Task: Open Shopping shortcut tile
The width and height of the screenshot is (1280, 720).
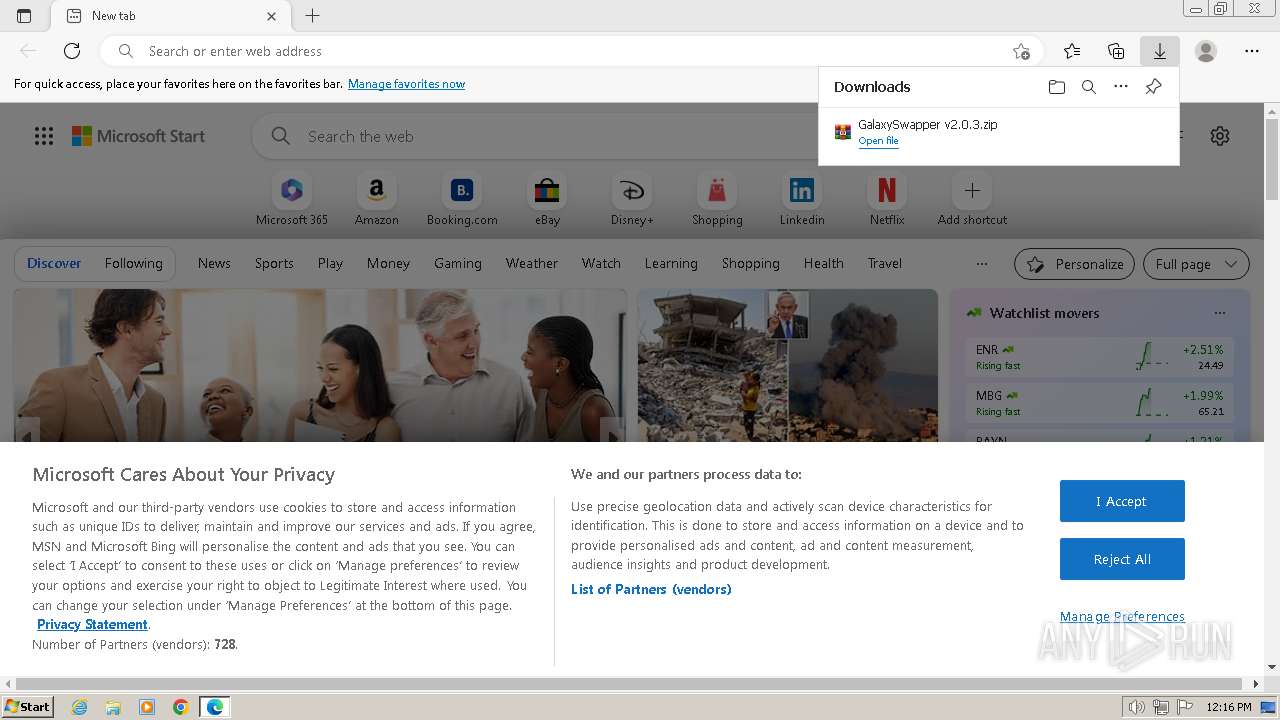Action: (x=717, y=200)
